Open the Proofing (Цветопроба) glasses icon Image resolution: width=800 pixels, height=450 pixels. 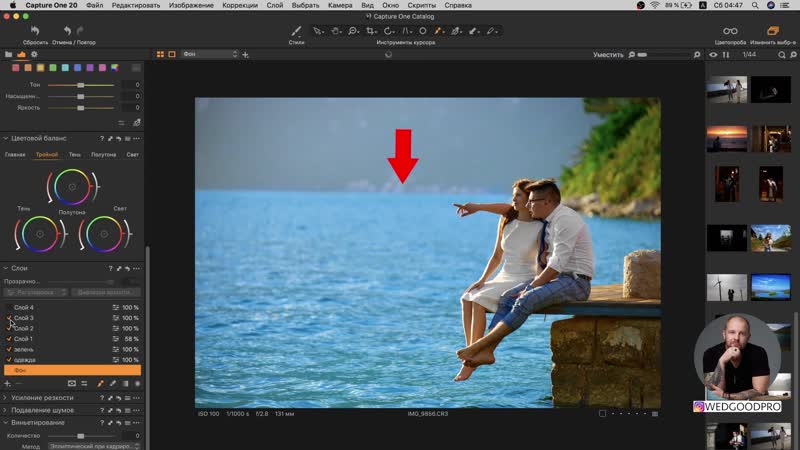[x=730, y=31]
